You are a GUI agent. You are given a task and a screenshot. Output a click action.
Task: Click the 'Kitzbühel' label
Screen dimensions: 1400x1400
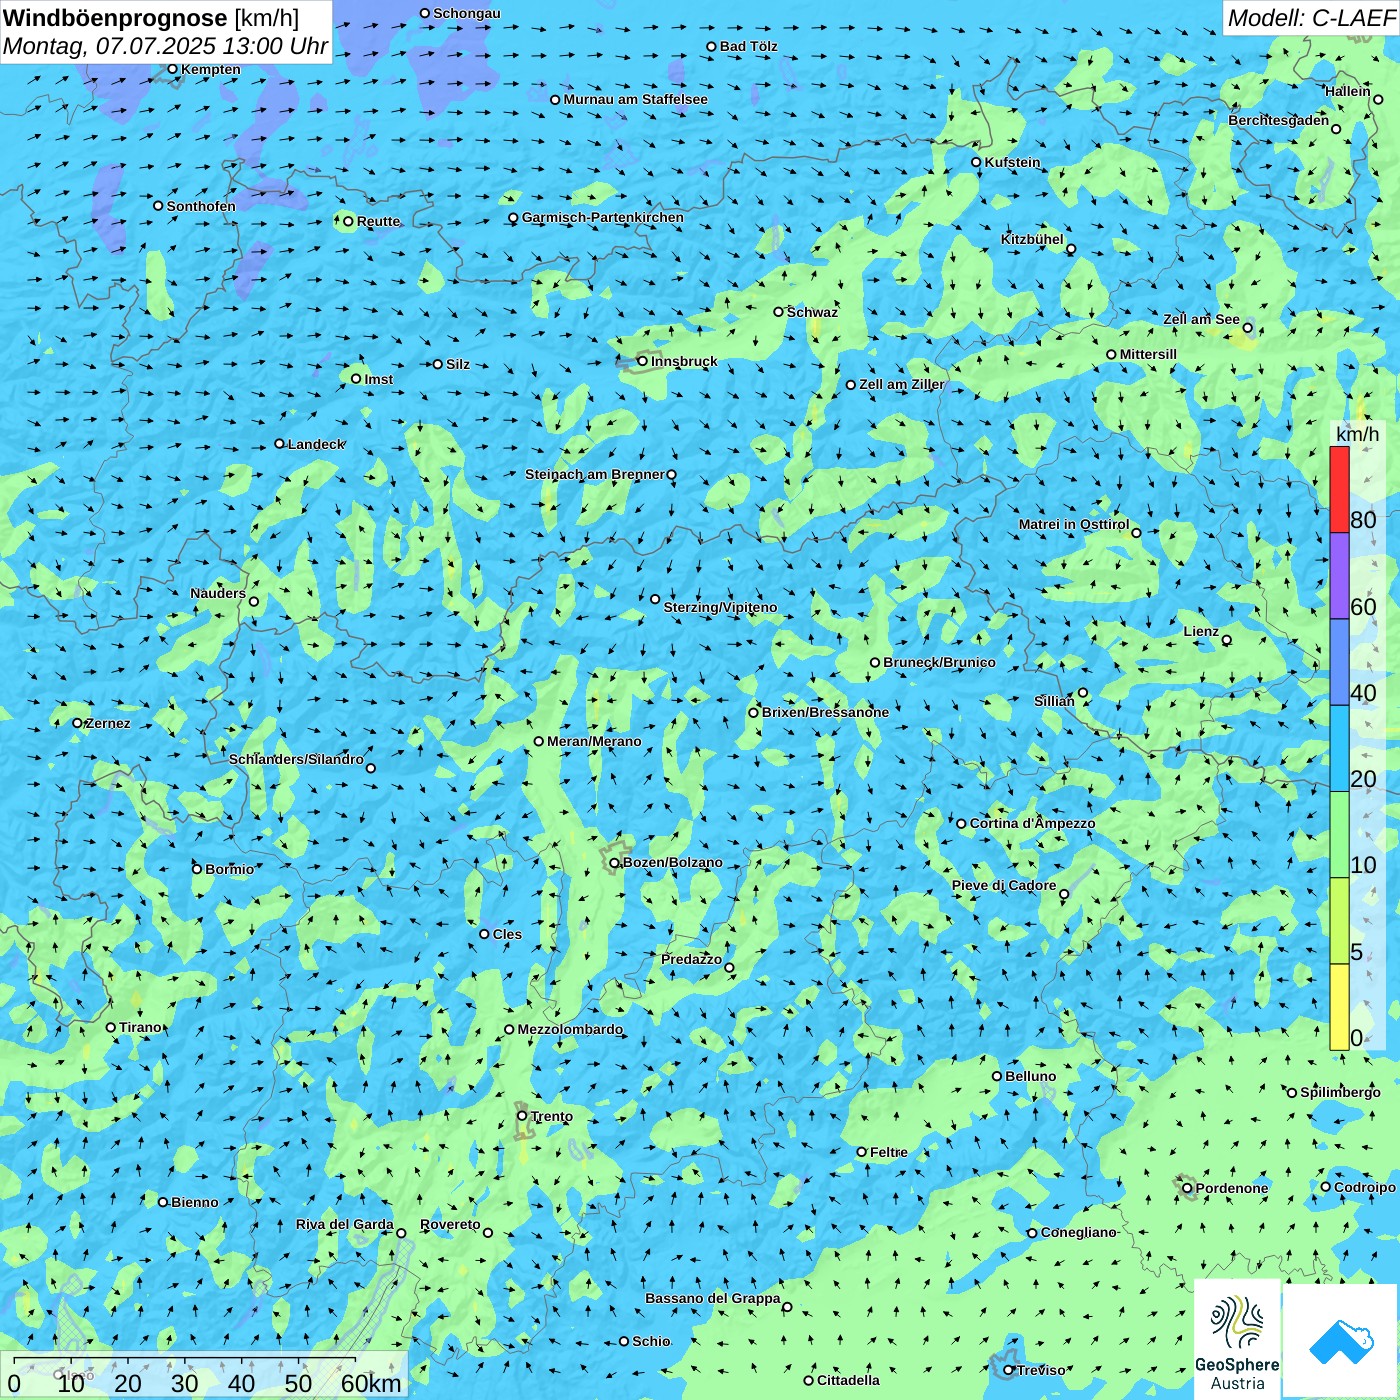tap(1032, 239)
